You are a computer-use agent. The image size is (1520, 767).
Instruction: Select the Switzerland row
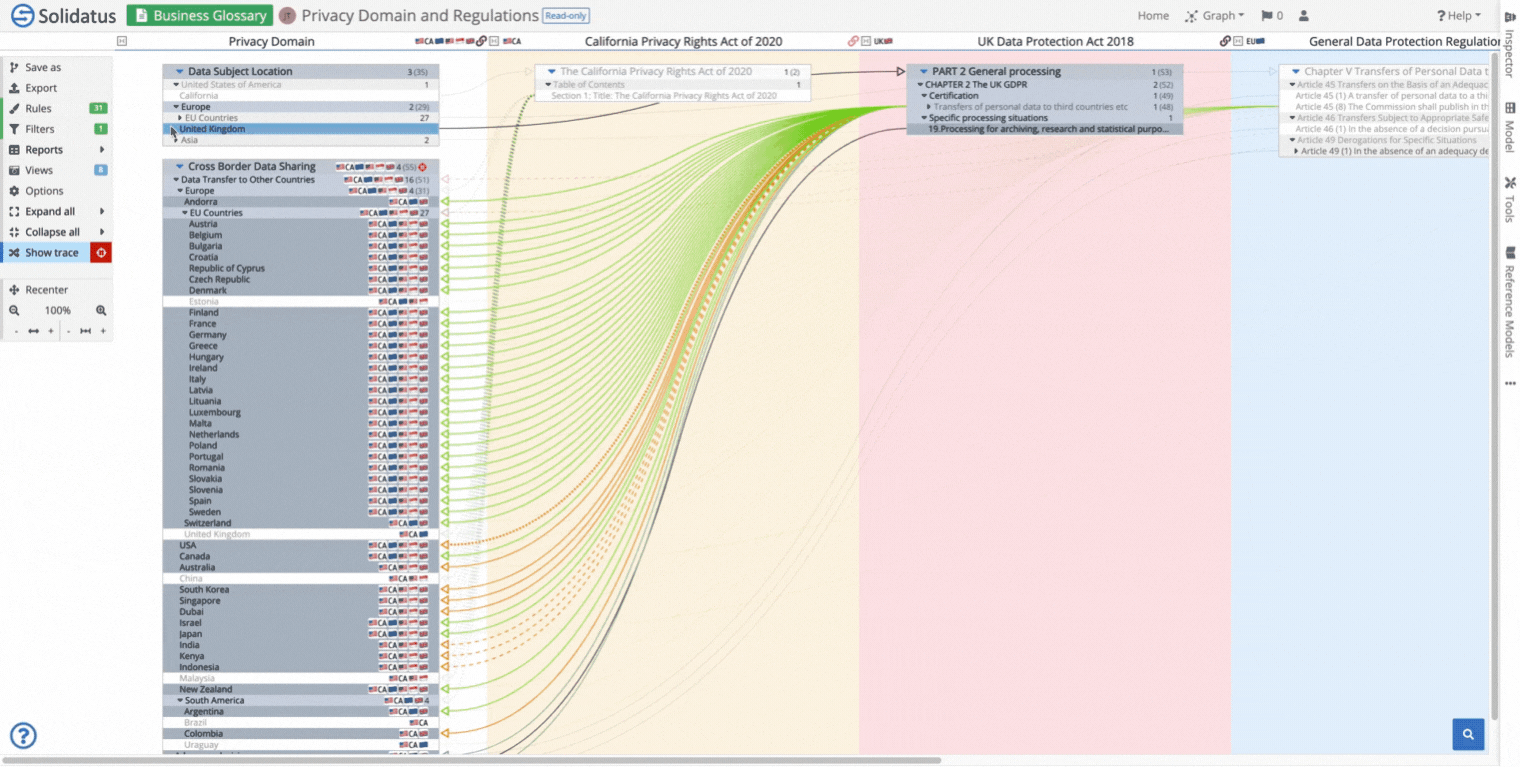(300, 523)
